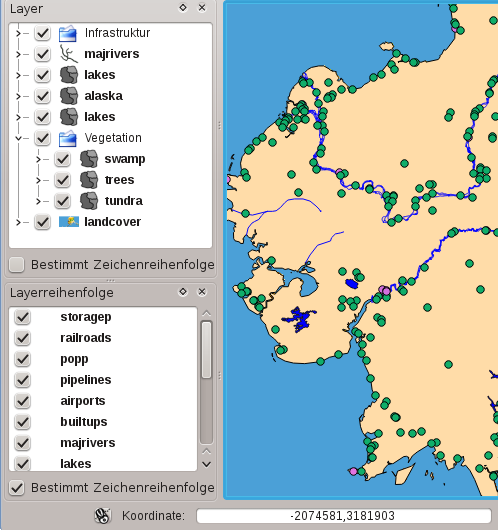Toggle the coordinate display icon in the status bar
498x530 pixels.
102,515
